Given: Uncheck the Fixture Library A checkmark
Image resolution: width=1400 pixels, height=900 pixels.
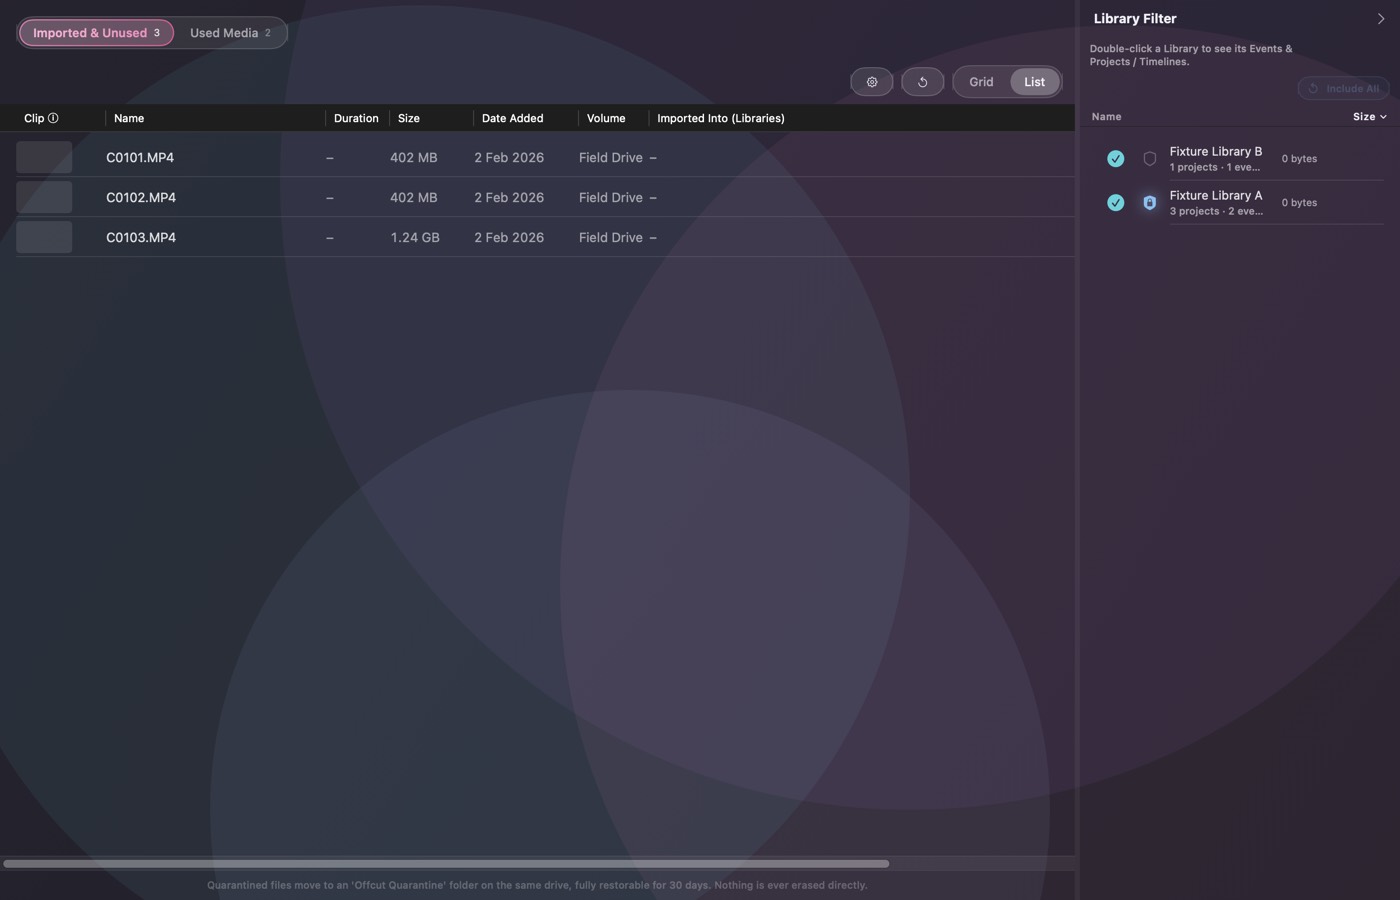Looking at the screenshot, I should click(1115, 203).
